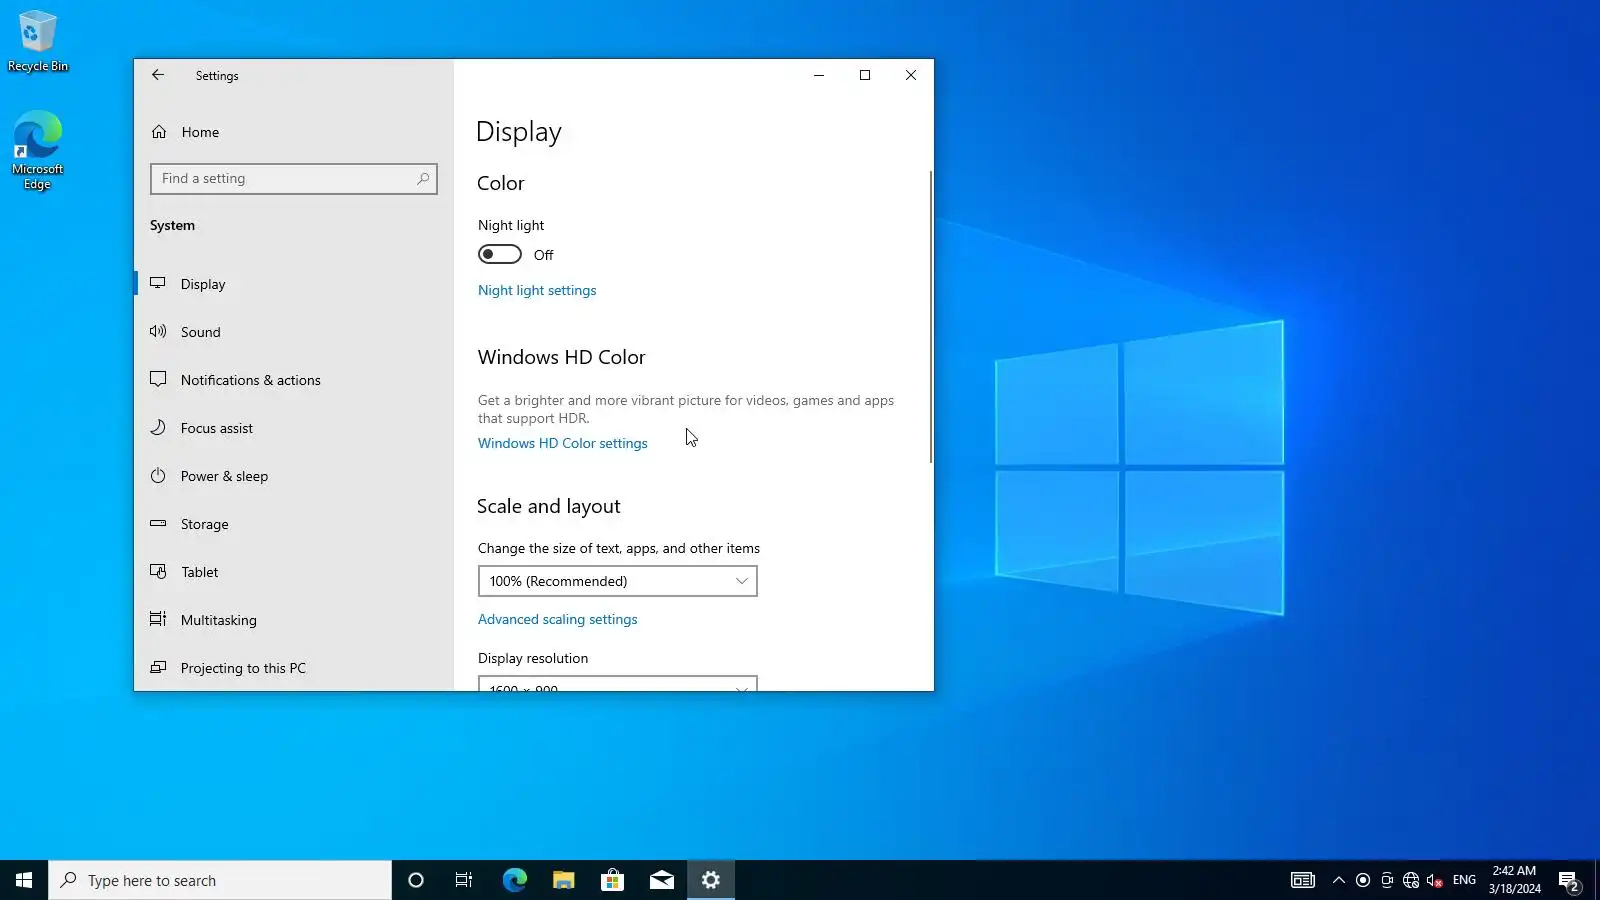This screenshot has height=900, width=1600.
Task: Launch Cortana from the taskbar
Action: pyautogui.click(x=416, y=880)
